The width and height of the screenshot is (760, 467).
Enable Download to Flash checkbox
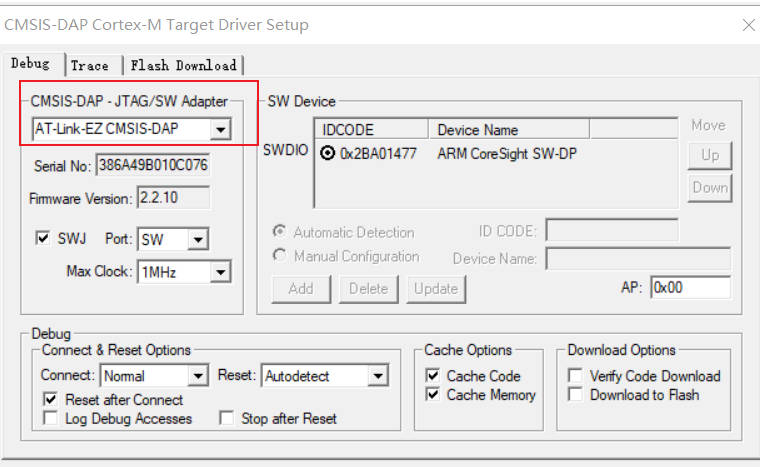click(575, 394)
